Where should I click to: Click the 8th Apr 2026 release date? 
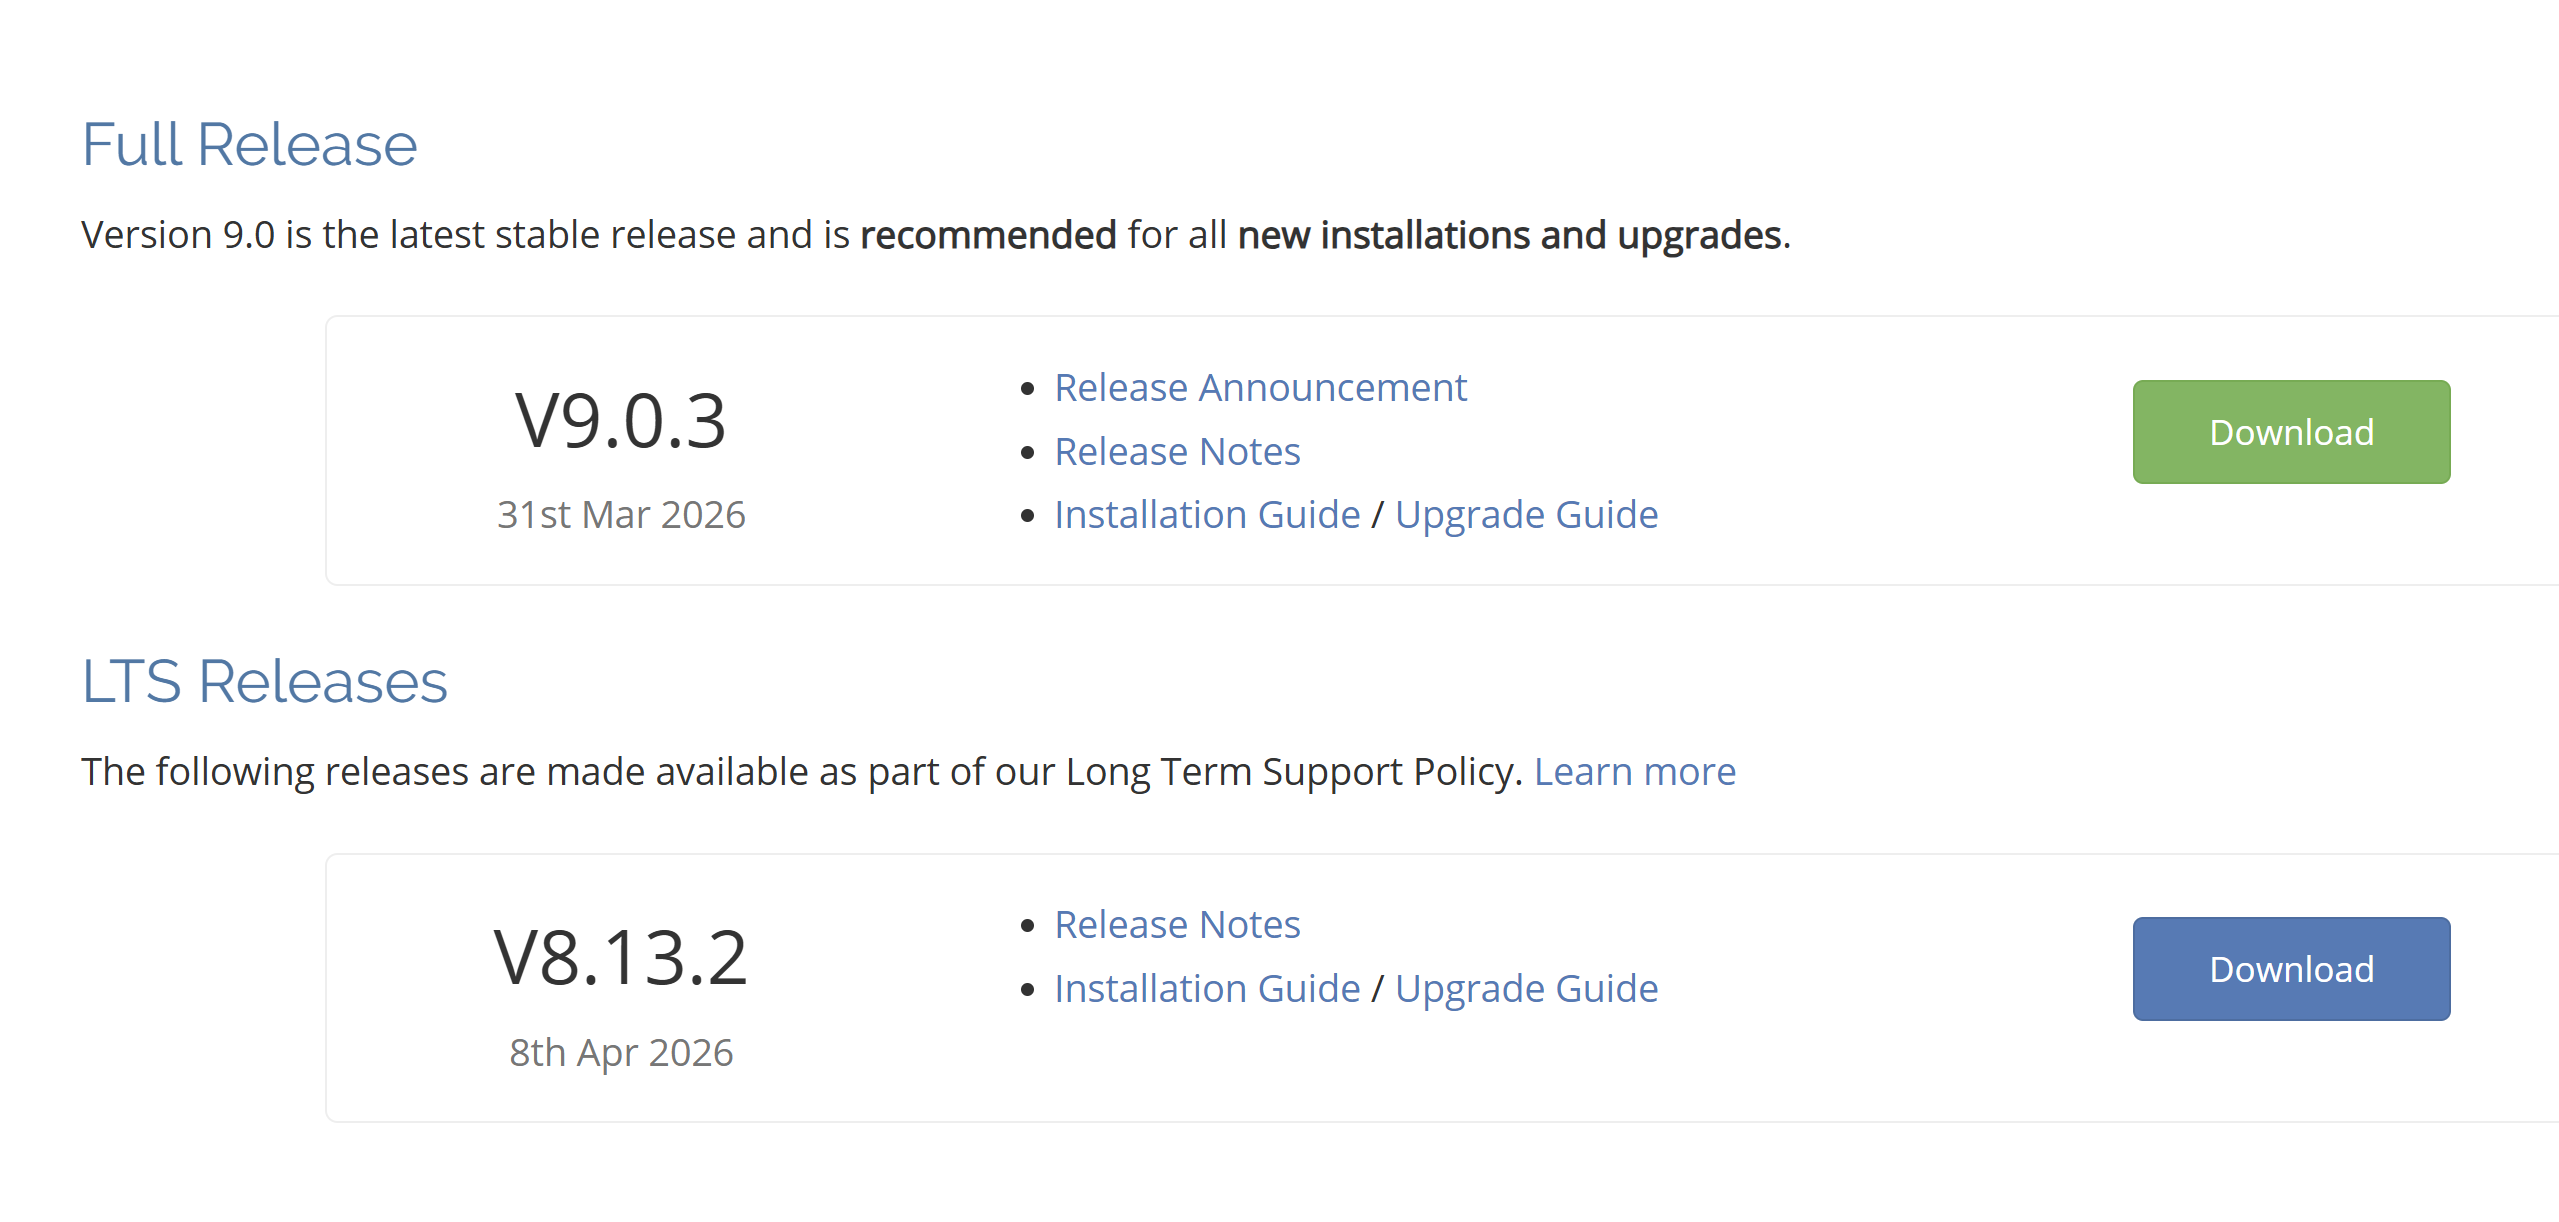click(620, 1053)
